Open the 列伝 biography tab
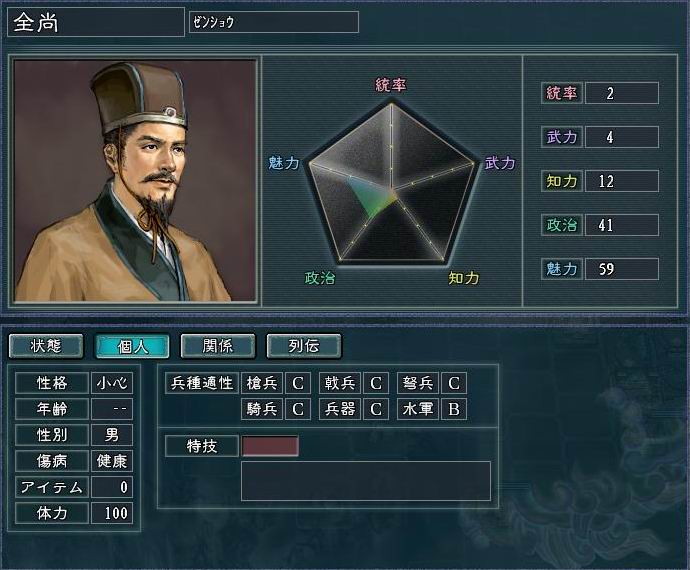The width and height of the screenshot is (690, 570). (304, 346)
